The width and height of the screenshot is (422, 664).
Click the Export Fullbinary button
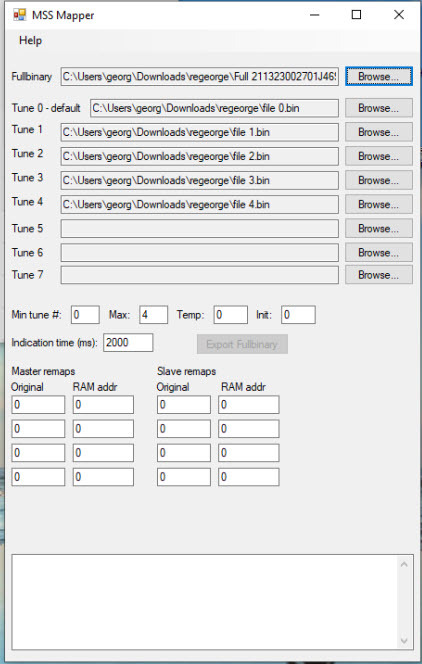tap(242, 344)
